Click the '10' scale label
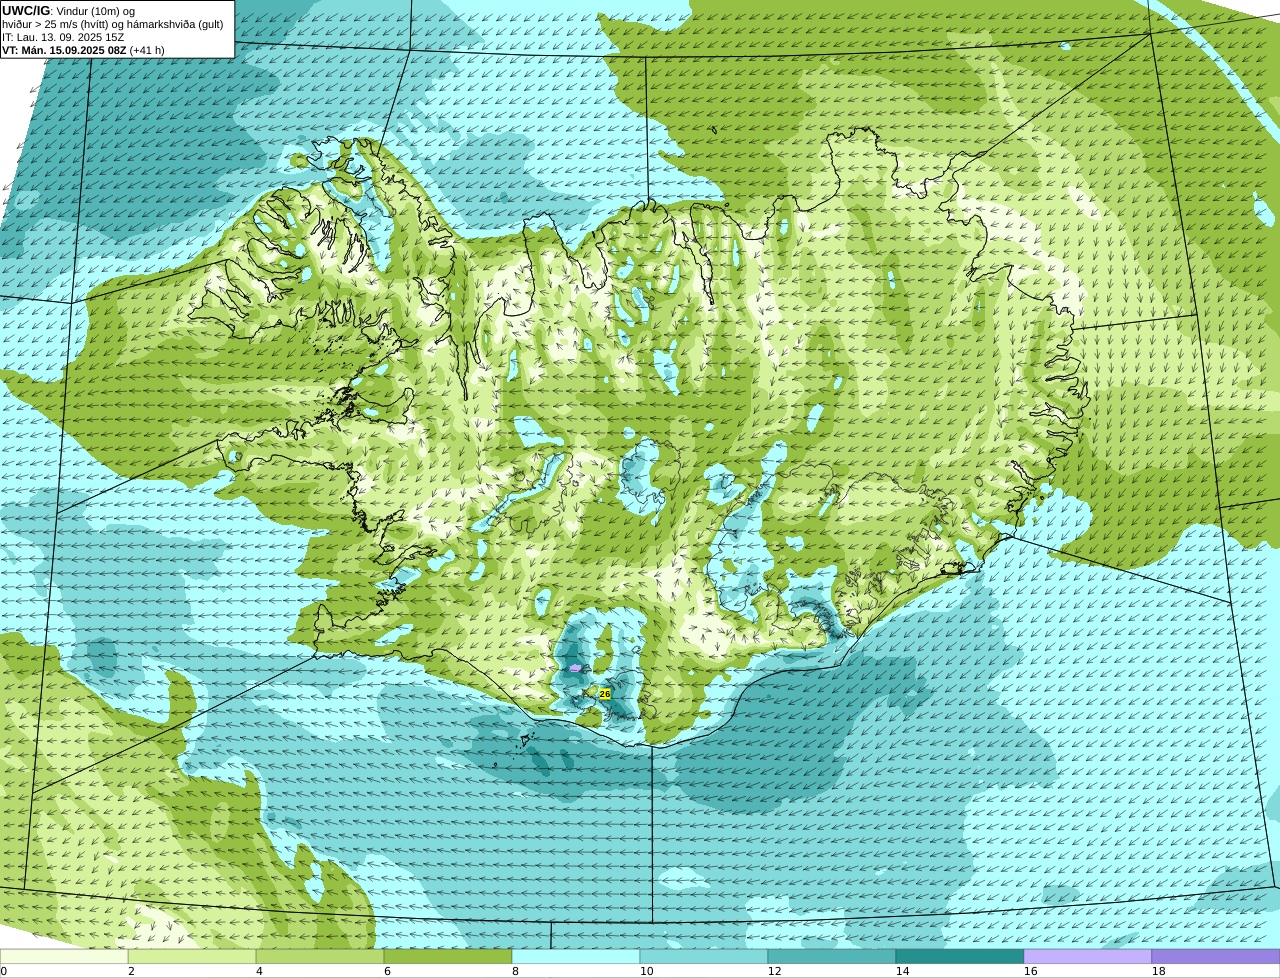The width and height of the screenshot is (1280, 978). coord(647,971)
